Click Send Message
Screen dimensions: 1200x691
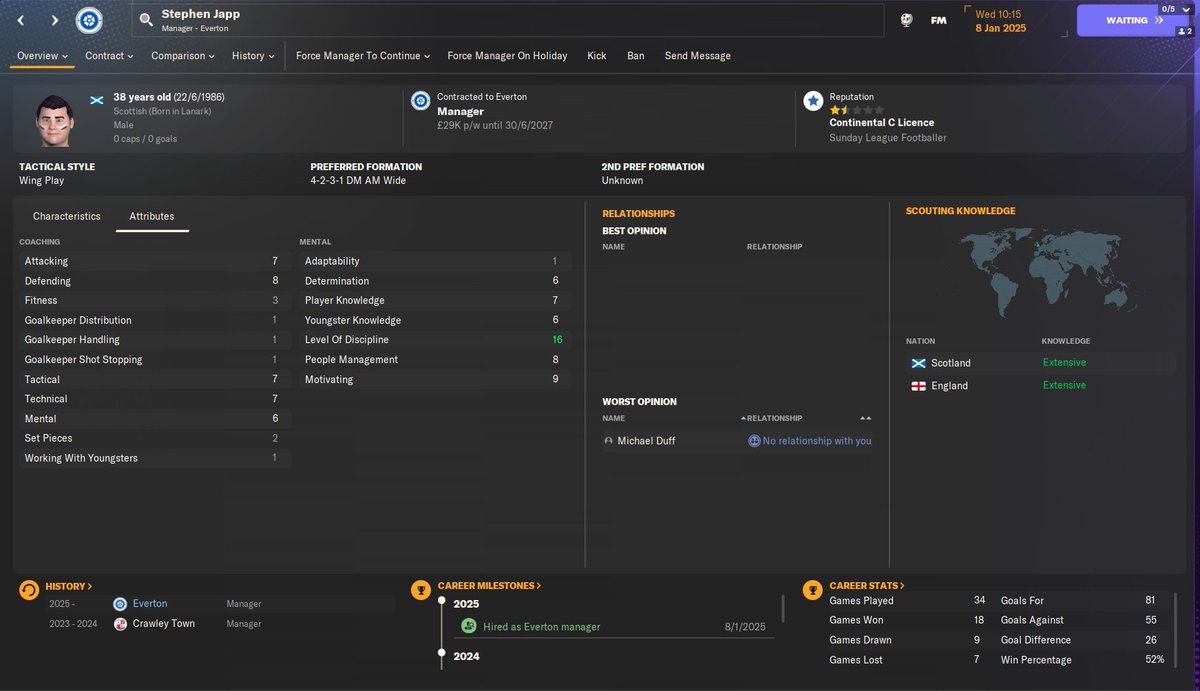click(698, 56)
